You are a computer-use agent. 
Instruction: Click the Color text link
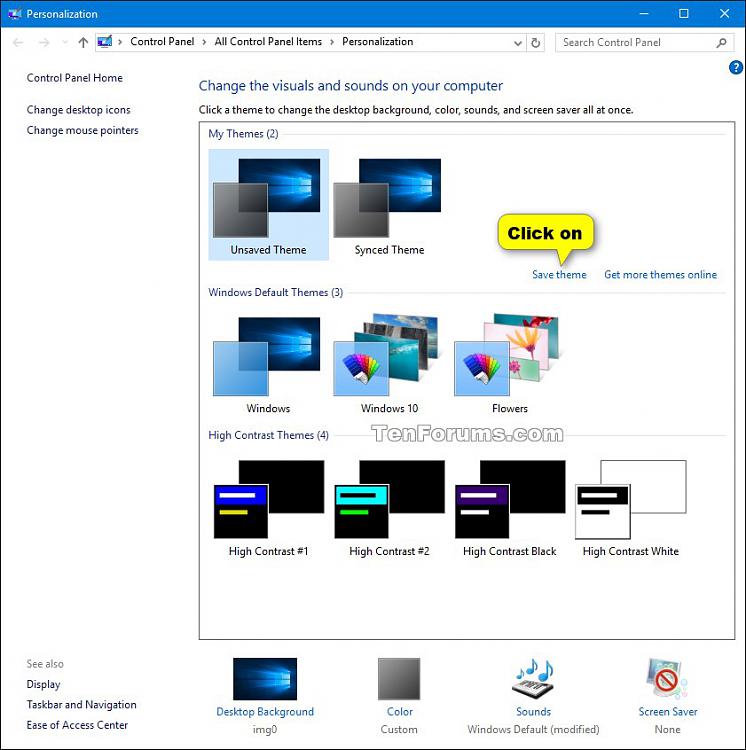pyautogui.click(x=399, y=712)
